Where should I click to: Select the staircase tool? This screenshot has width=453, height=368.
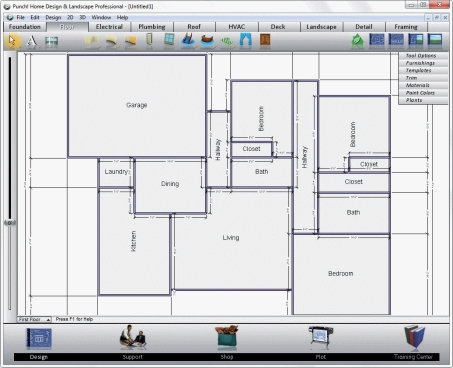click(188, 41)
